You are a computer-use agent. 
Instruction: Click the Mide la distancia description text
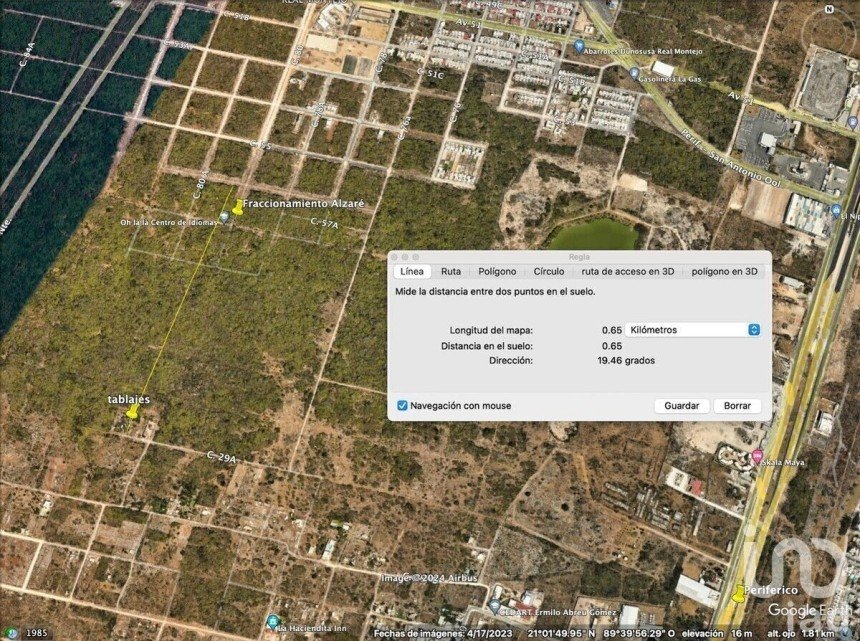(495, 292)
